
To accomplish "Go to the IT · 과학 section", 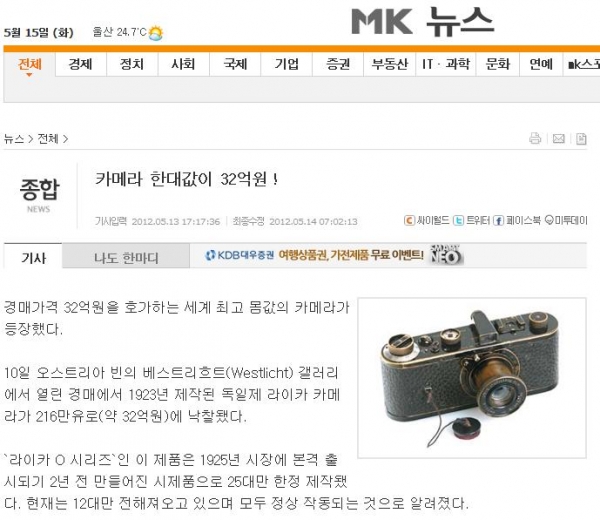I will coord(446,64).
